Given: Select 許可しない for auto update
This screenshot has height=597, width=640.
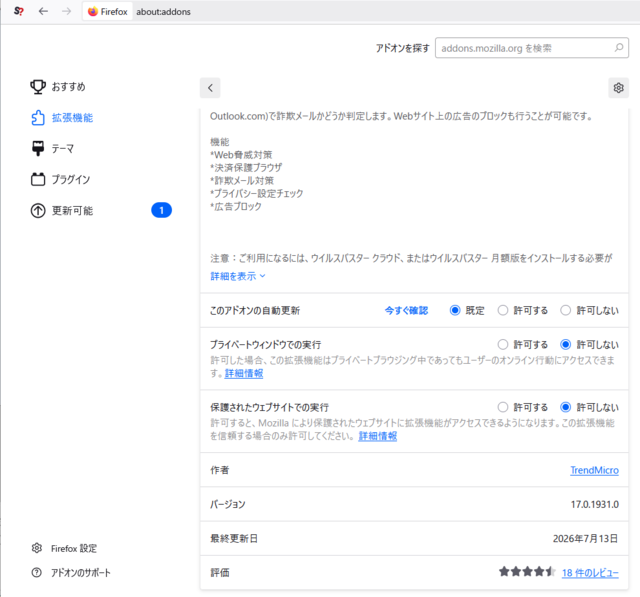Looking at the screenshot, I should 565,311.
